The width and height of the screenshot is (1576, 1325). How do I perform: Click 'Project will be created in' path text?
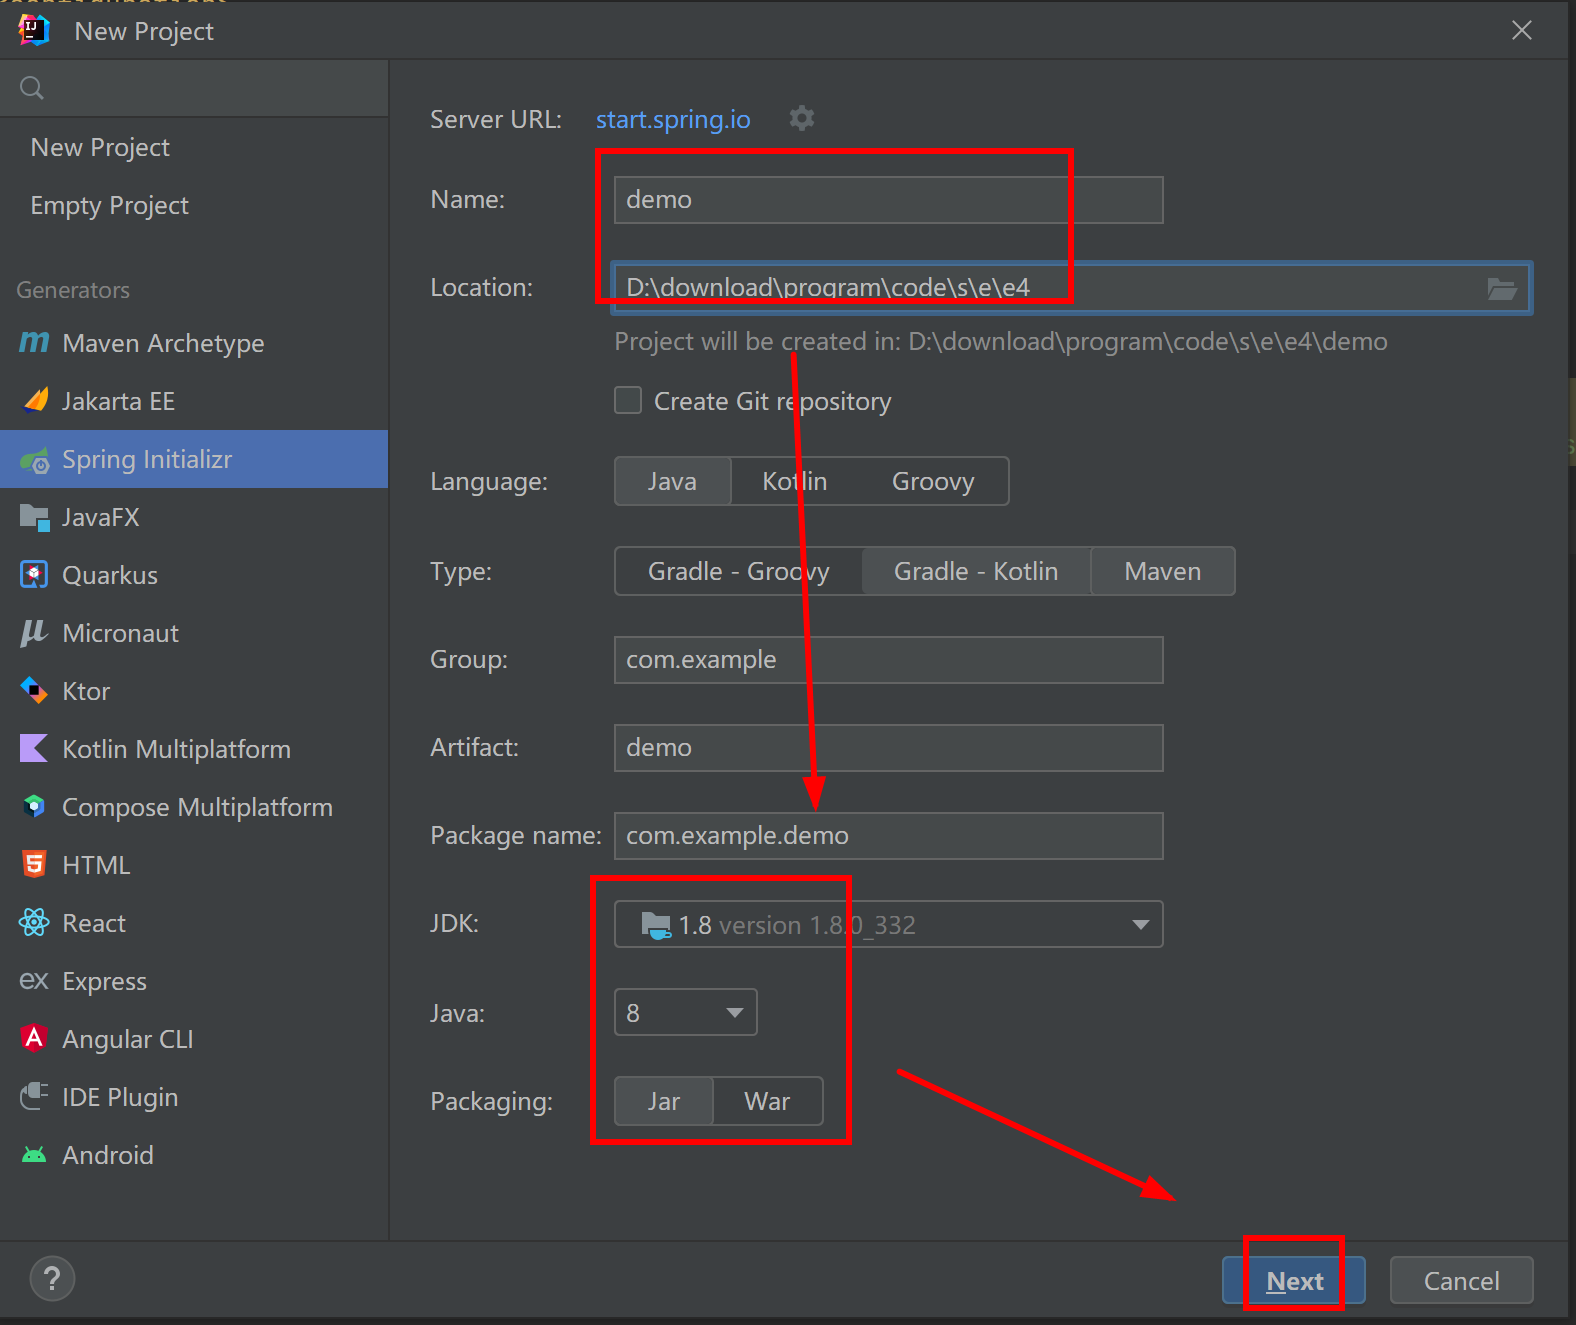(1001, 342)
